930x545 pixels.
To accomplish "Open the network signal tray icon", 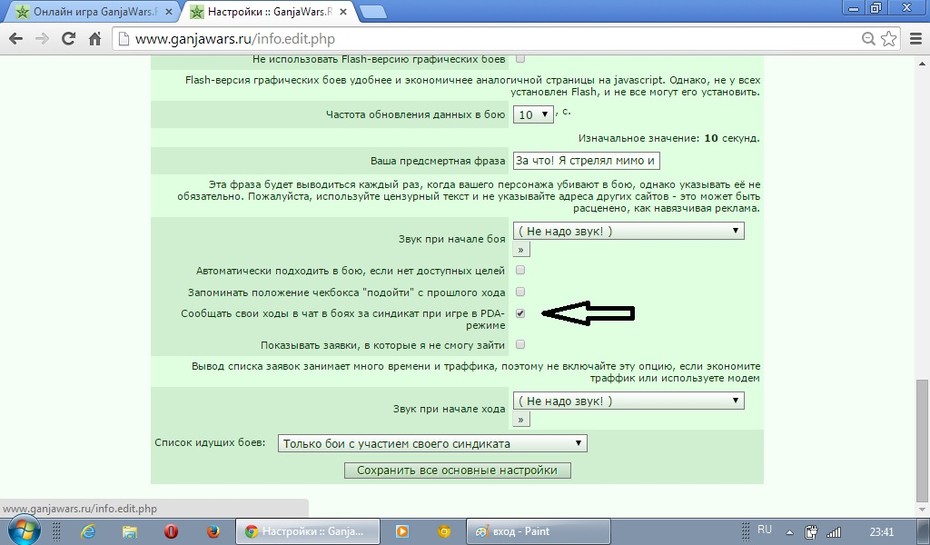I will coord(834,532).
